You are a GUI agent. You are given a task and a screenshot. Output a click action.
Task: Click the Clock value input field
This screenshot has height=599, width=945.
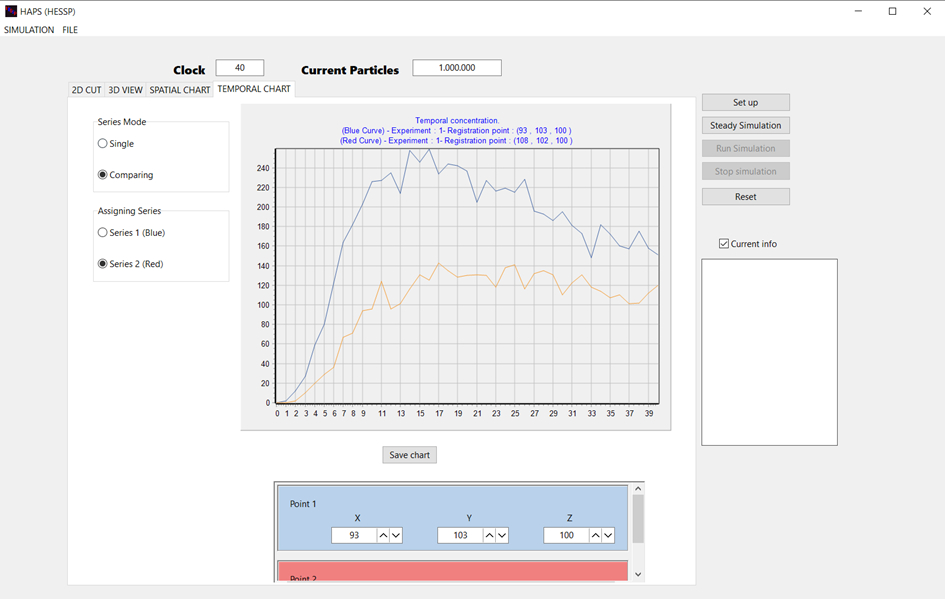tap(240, 68)
